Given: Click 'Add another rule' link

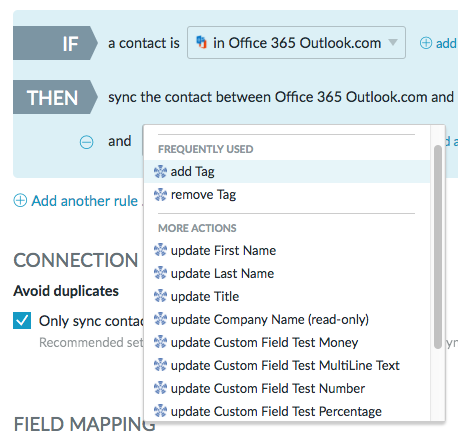Looking at the screenshot, I should (x=85, y=201).
